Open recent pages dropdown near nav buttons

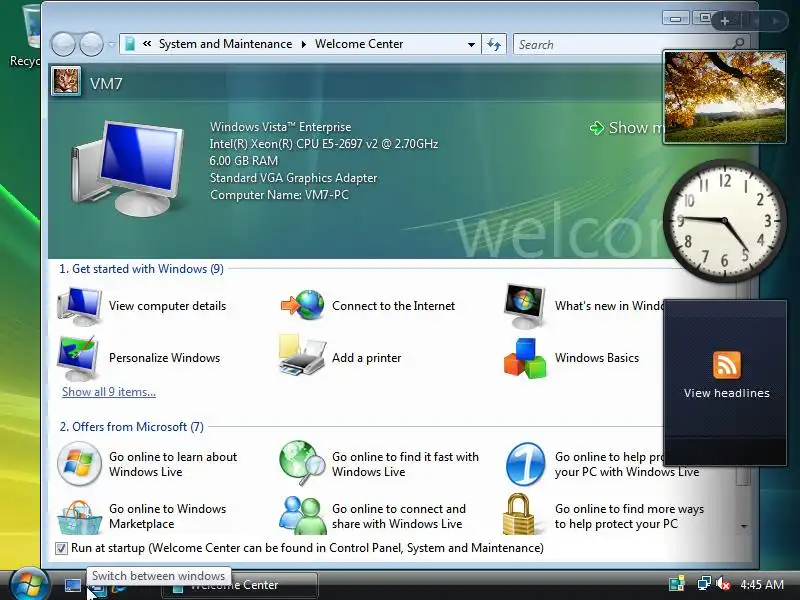111,44
